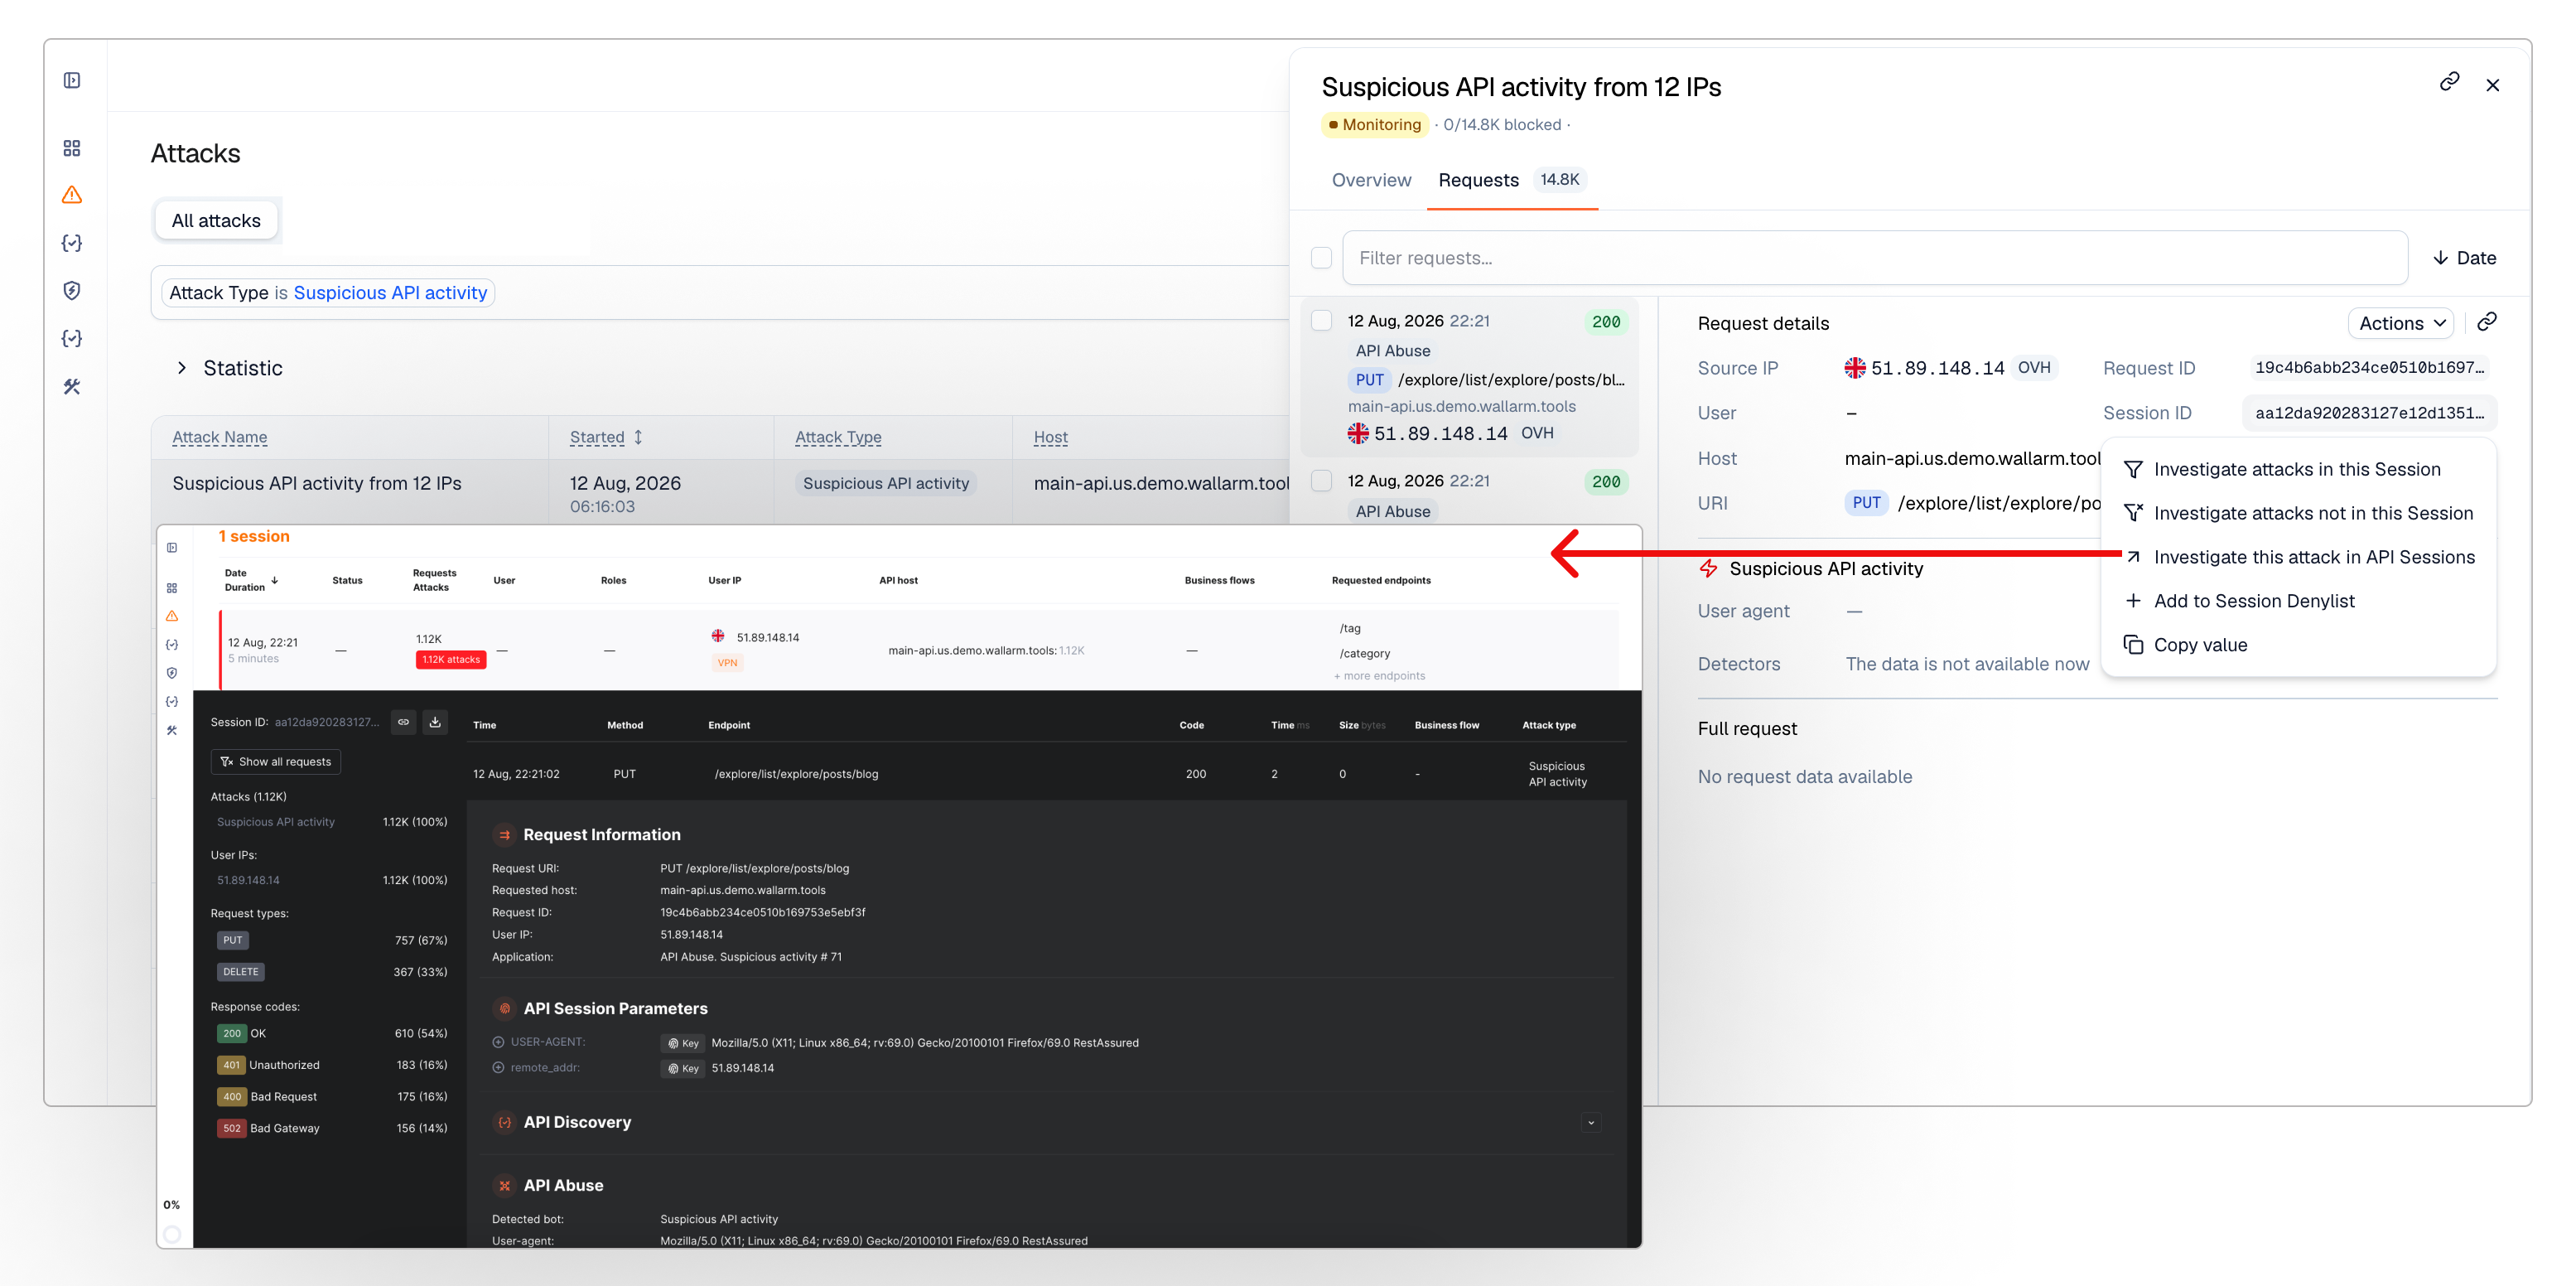Click the Host column header
Image resolution: width=2576 pixels, height=1286 pixels.
pos(1050,437)
